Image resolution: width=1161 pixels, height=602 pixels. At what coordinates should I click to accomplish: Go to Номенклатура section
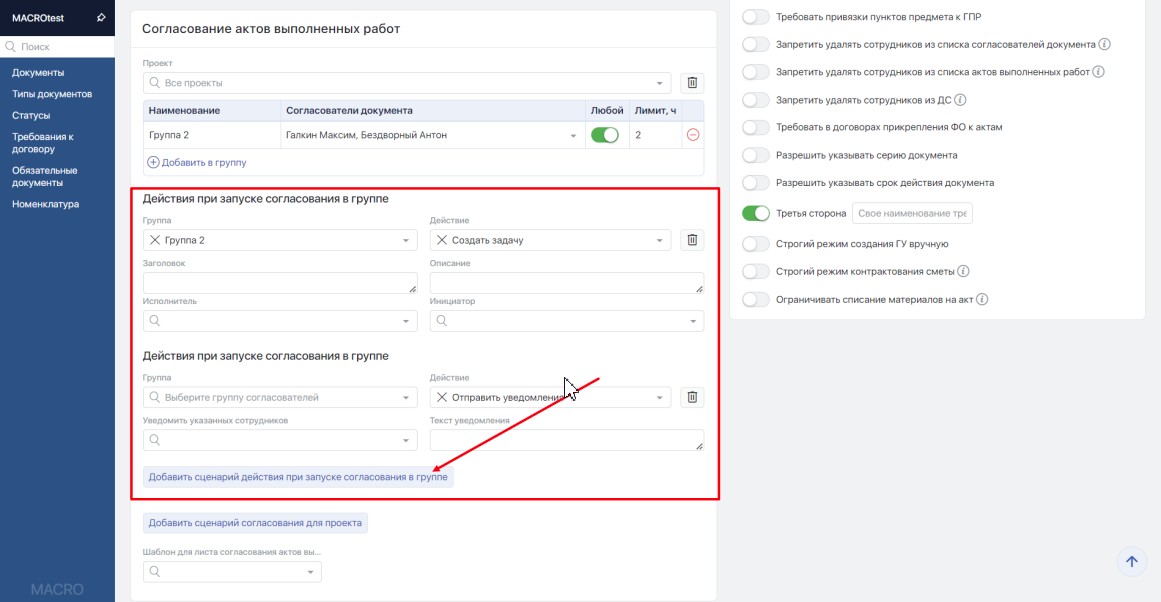tap(46, 205)
